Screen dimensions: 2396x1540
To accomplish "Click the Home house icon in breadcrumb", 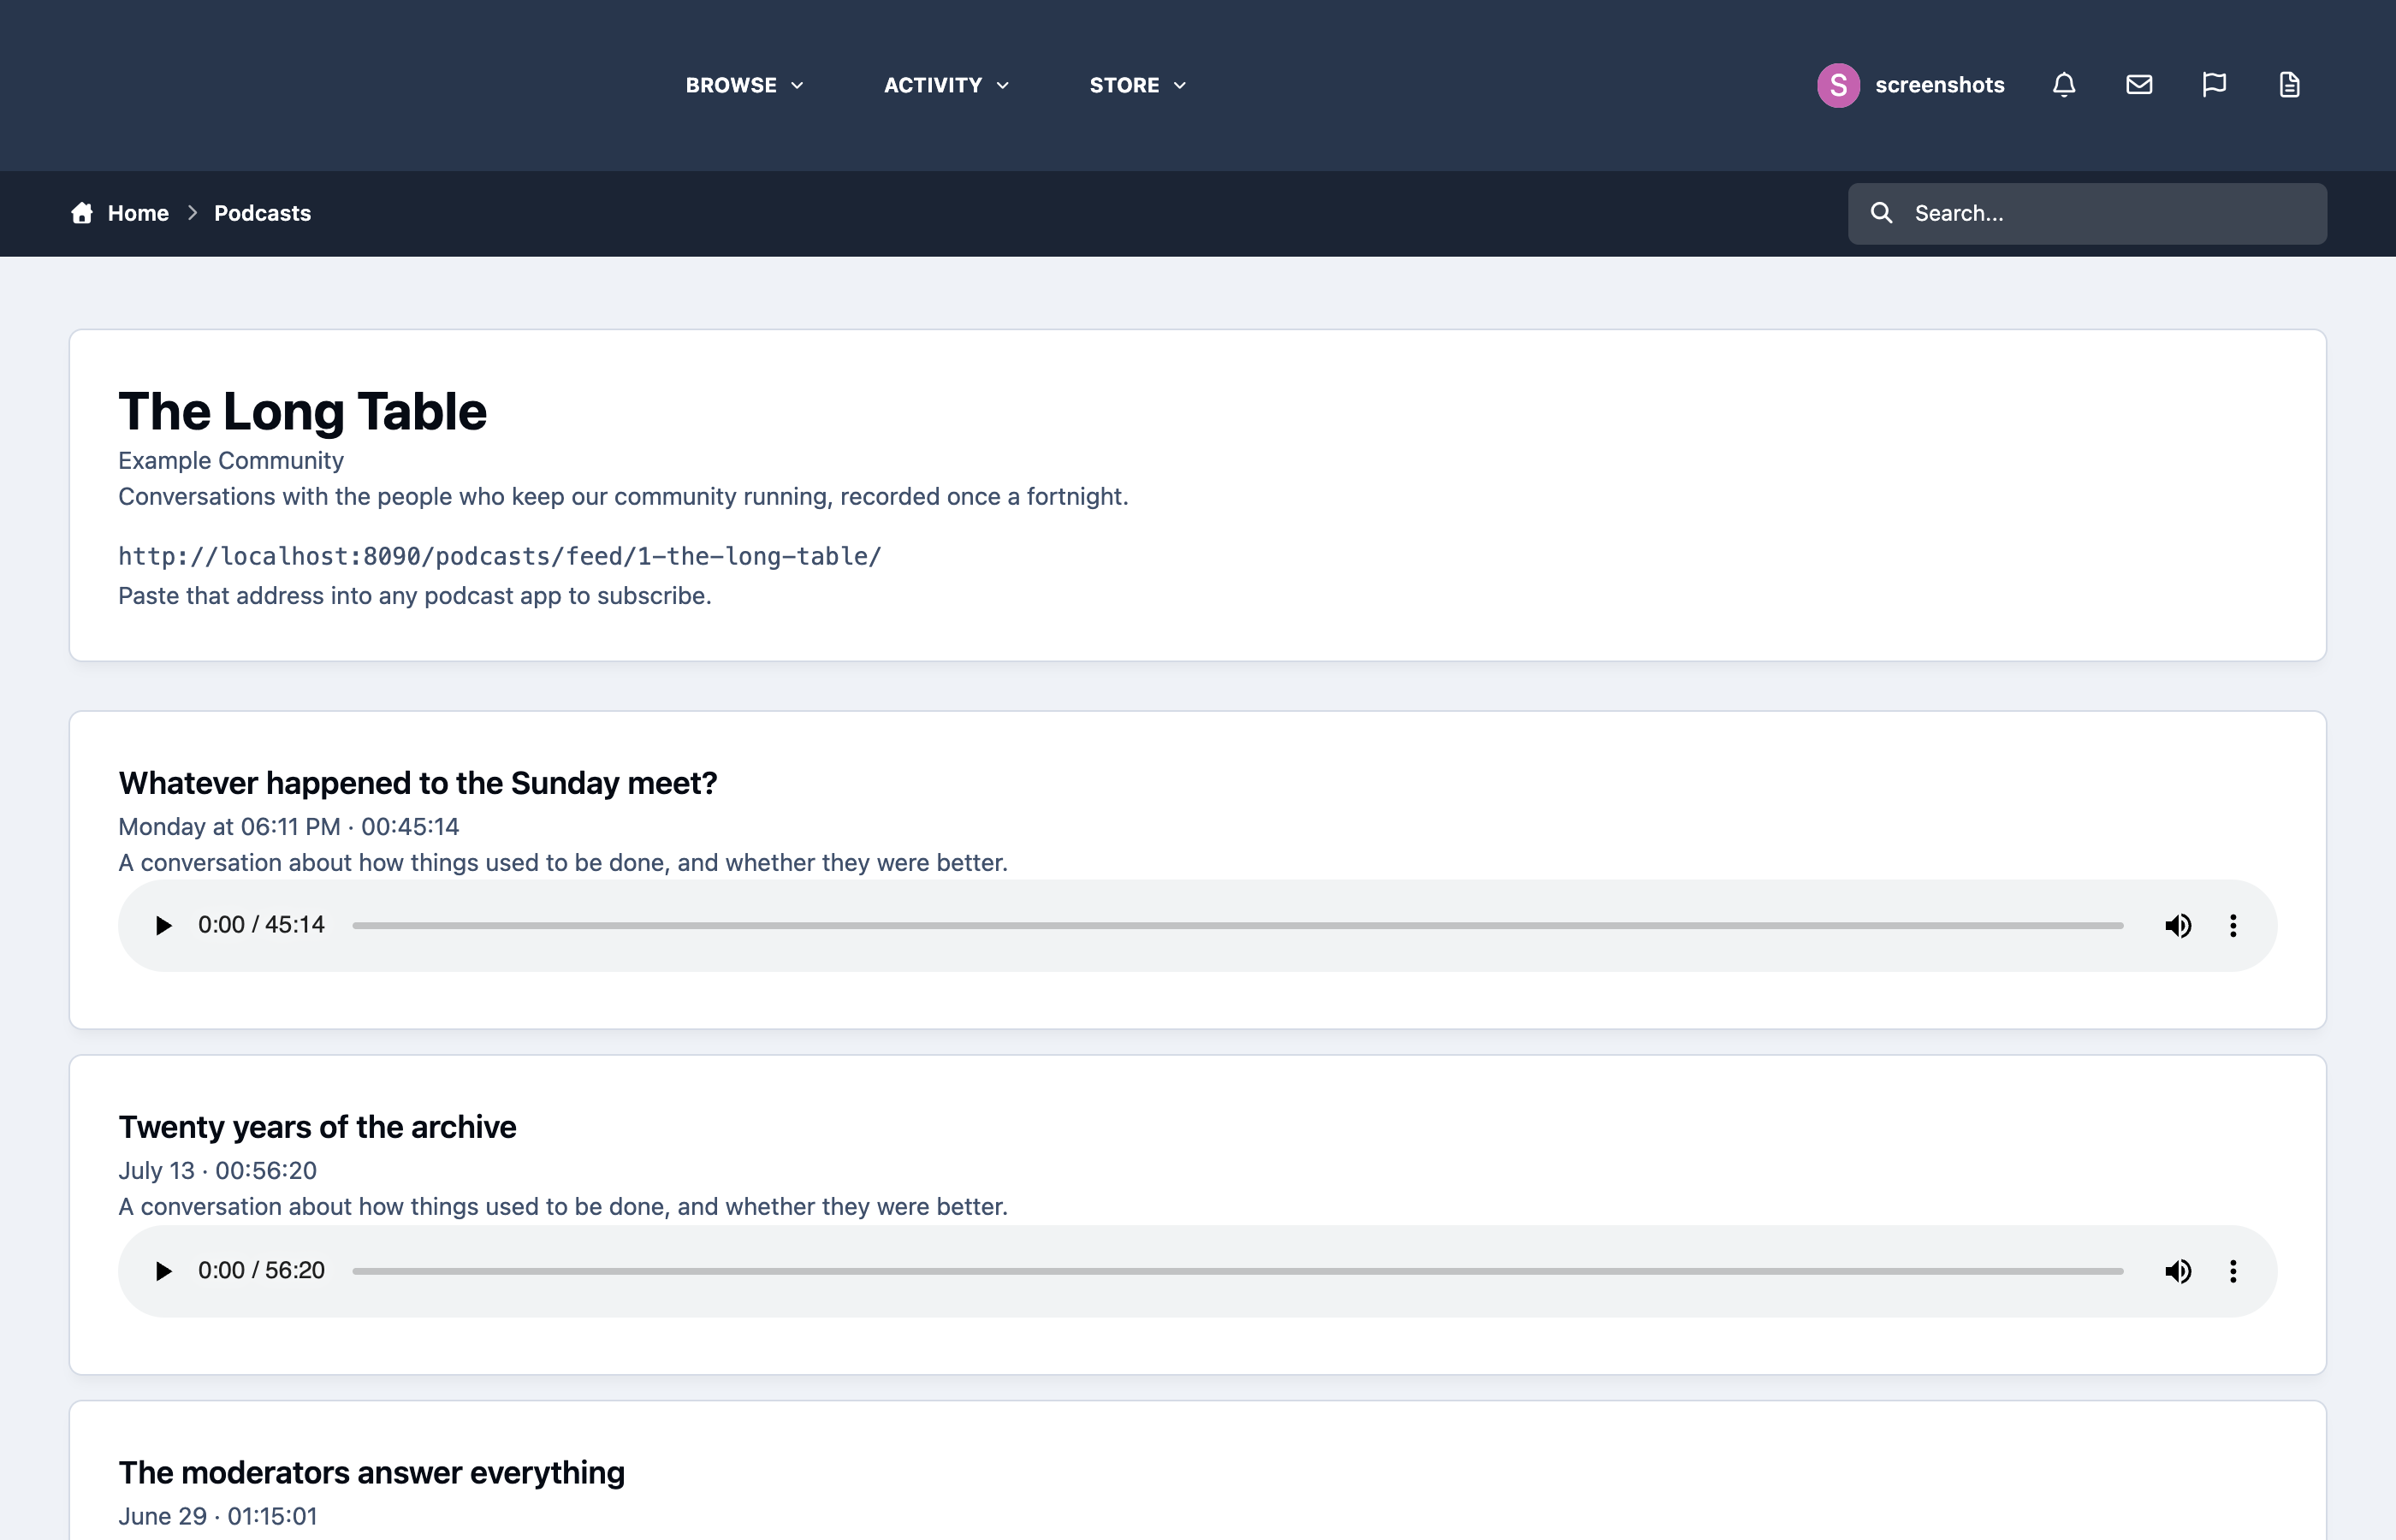I will 82,213.
